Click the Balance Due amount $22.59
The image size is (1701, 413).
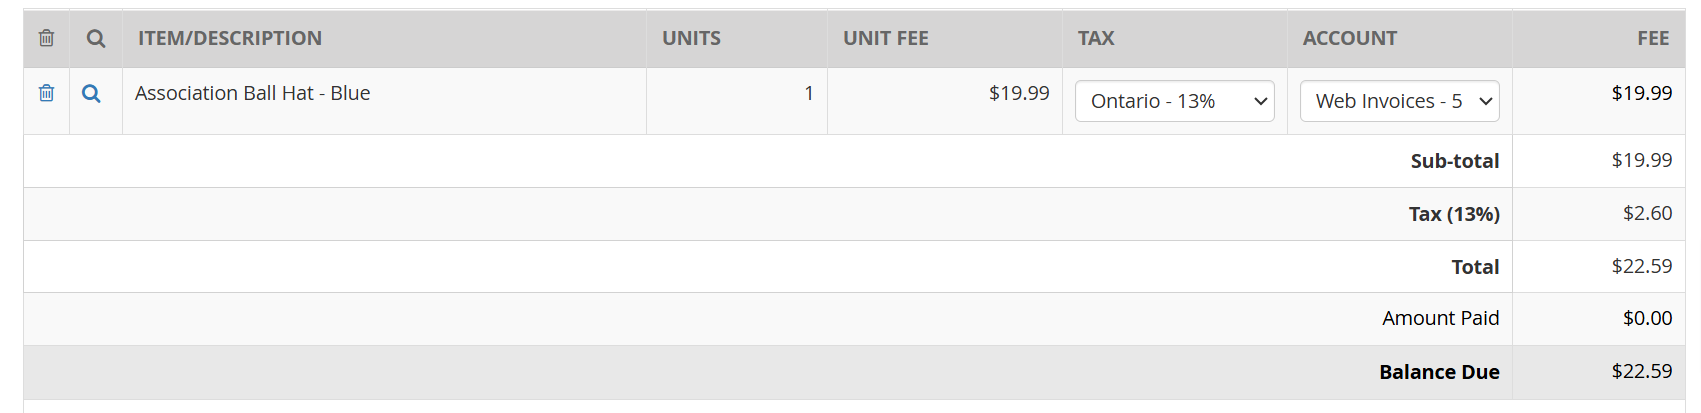(x=1642, y=371)
